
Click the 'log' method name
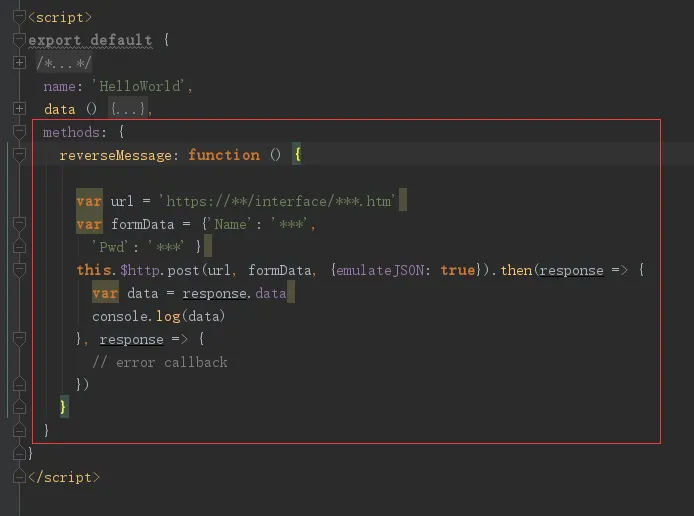click(168, 316)
